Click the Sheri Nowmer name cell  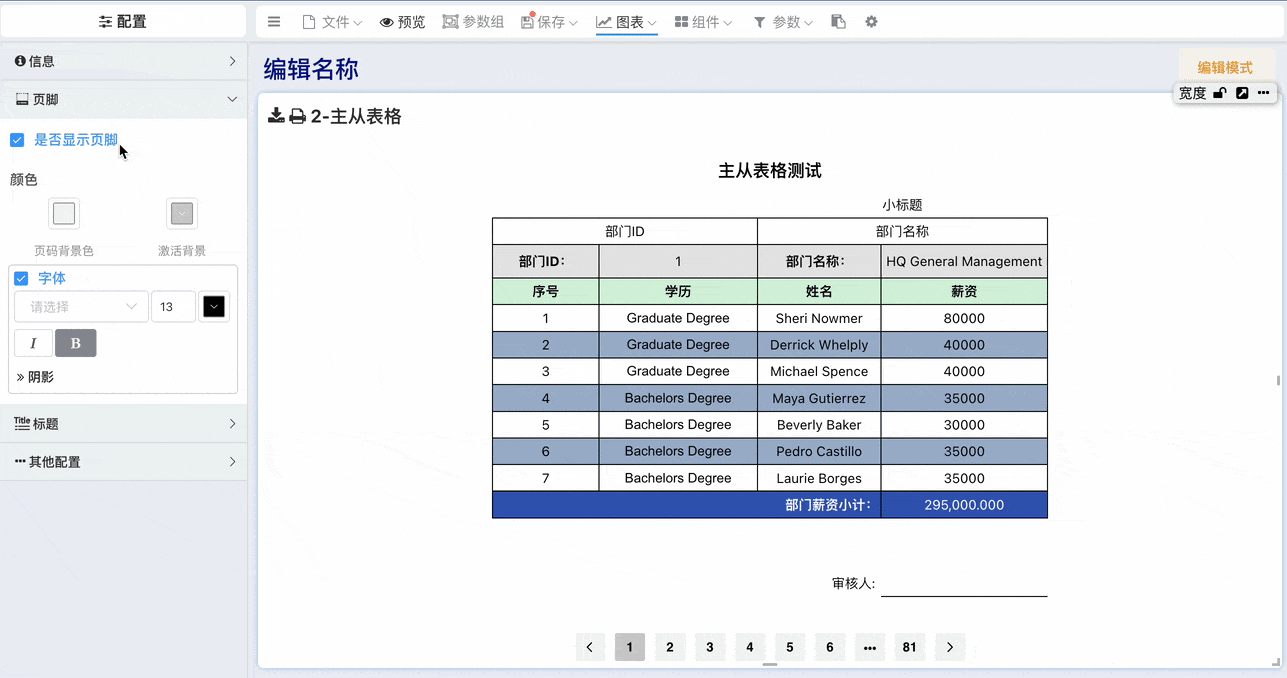click(x=819, y=318)
